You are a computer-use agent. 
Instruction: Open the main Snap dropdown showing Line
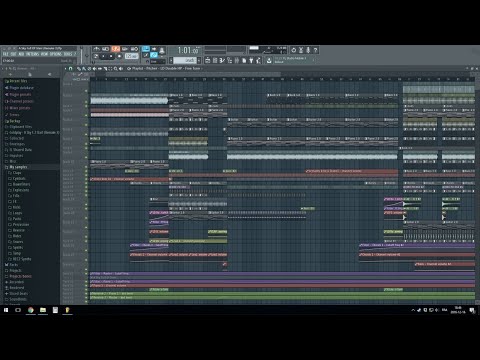pos(157,62)
